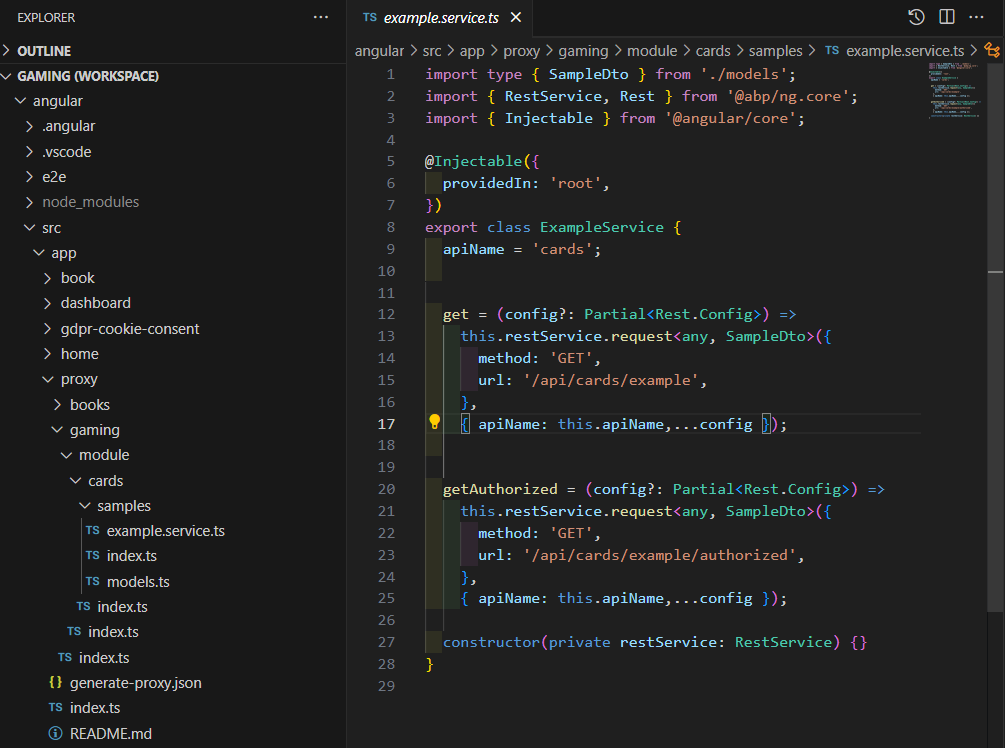Open editor more actions ellipsis menu
This screenshot has height=748, width=1005.
977,17
